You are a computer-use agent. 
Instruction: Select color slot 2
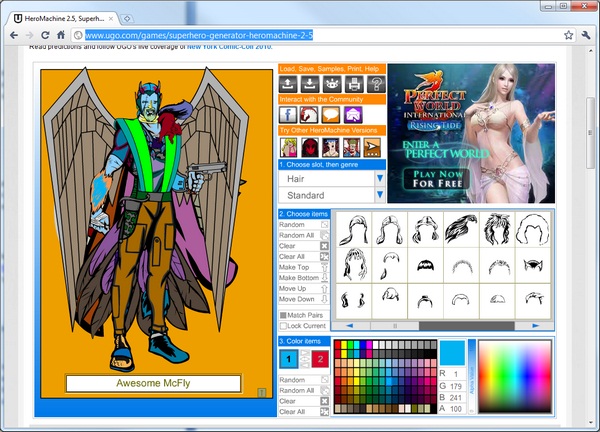click(x=320, y=359)
